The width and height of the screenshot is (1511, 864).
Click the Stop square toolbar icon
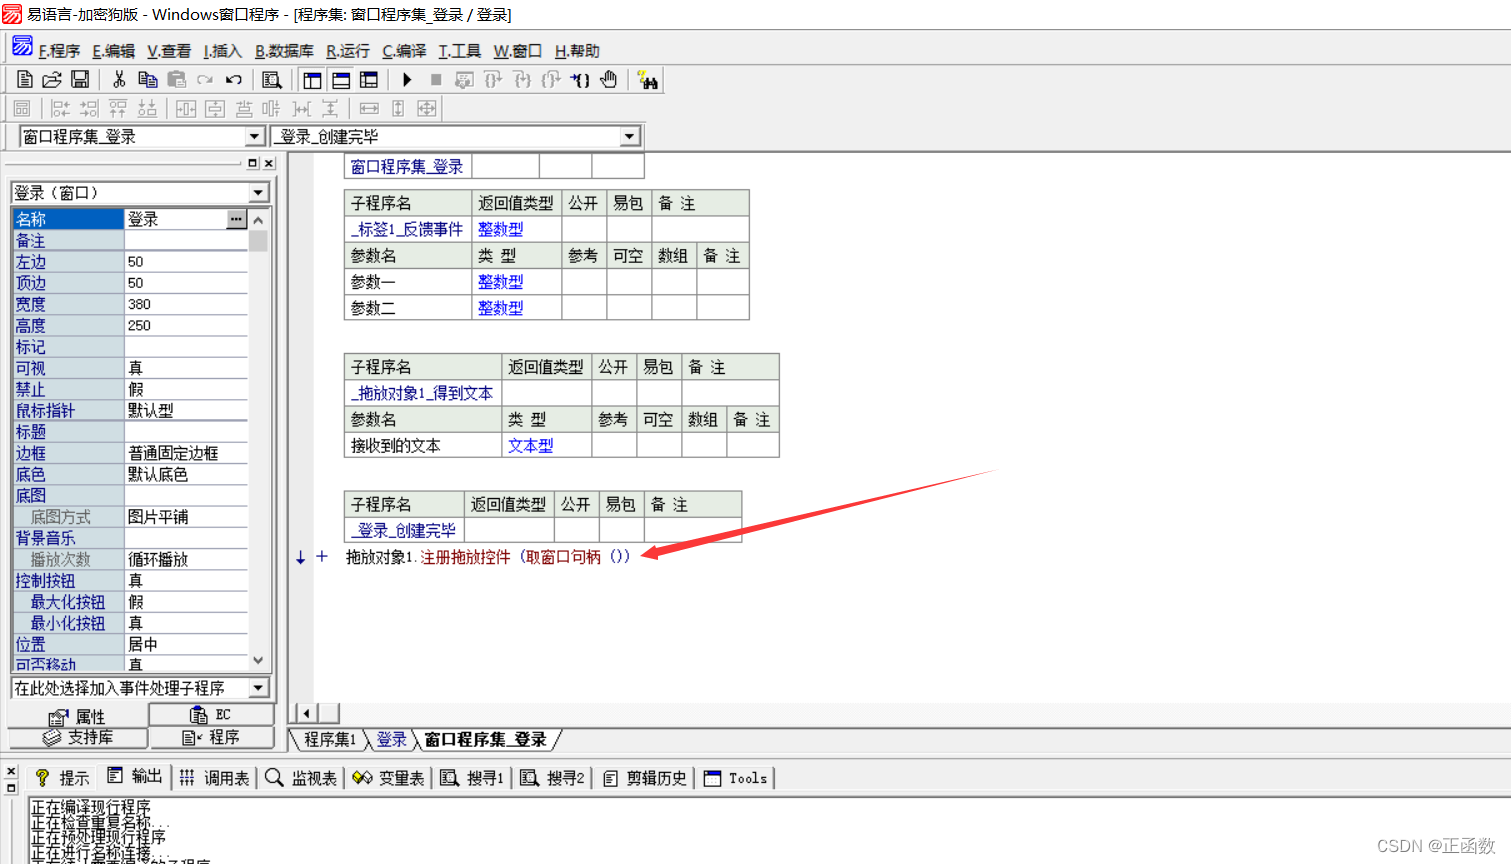pos(436,80)
